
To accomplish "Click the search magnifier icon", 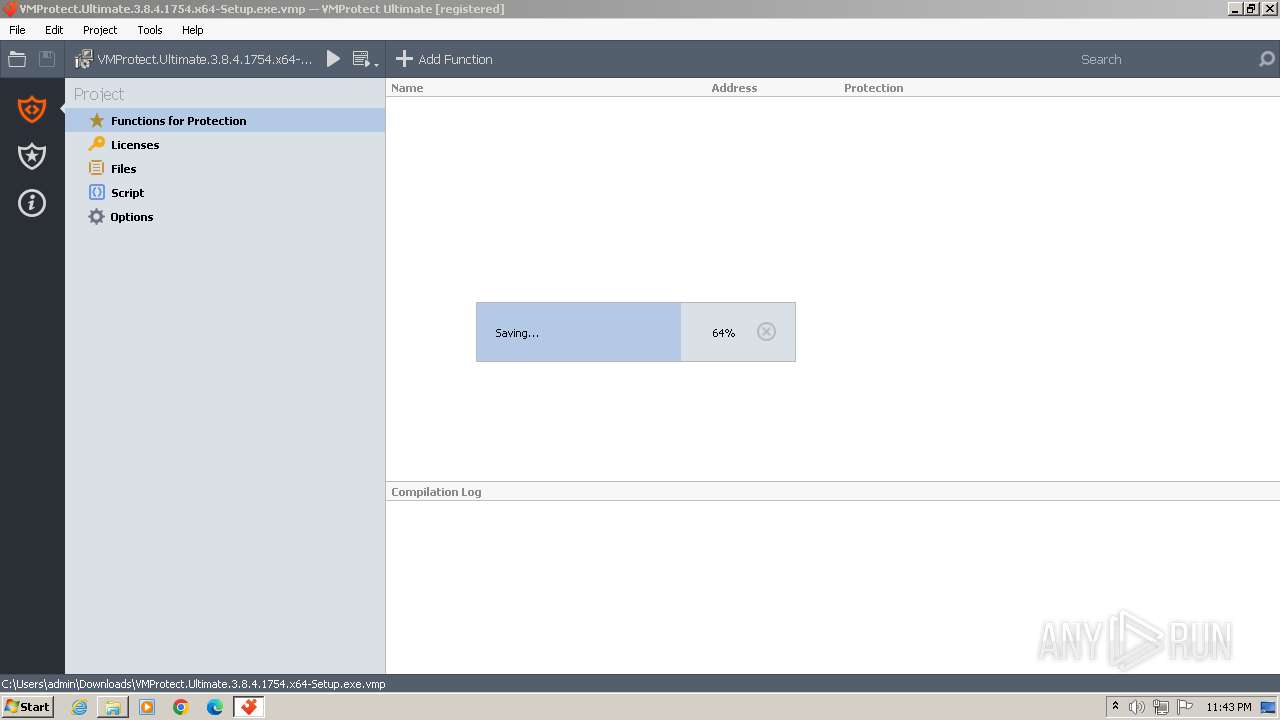I will [1267, 59].
